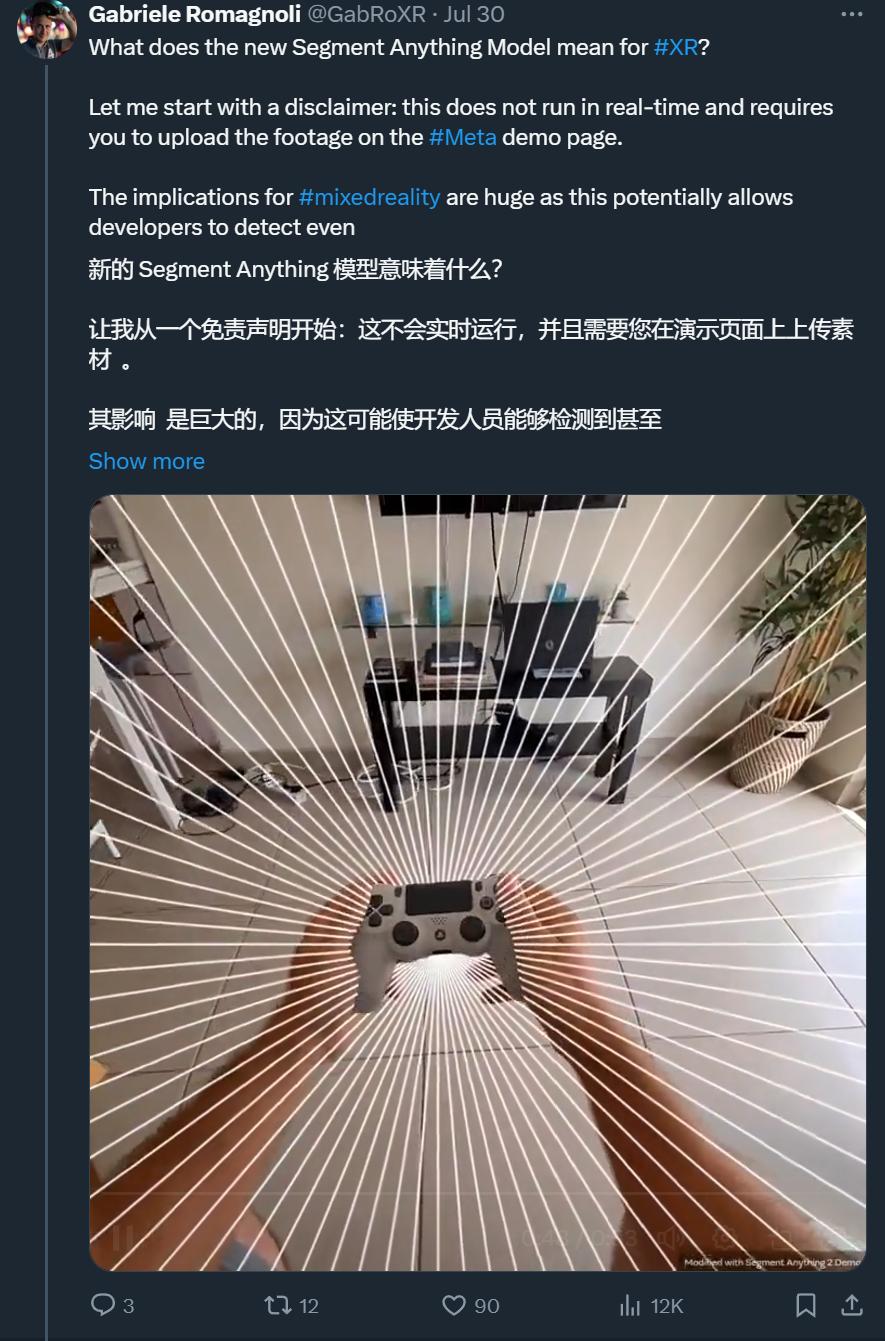Bookmark this tweet
The width and height of the screenshot is (885, 1341).
click(x=805, y=1305)
